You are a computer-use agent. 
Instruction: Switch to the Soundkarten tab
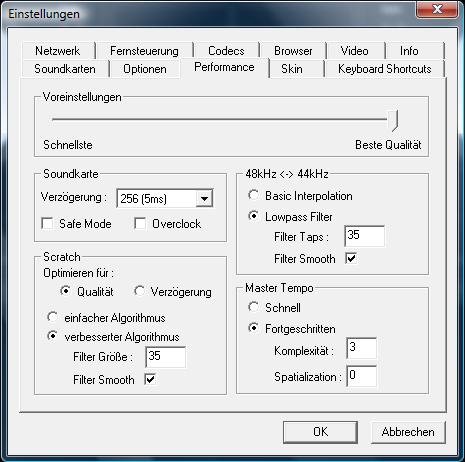pyautogui.click(x=65, y=69)
